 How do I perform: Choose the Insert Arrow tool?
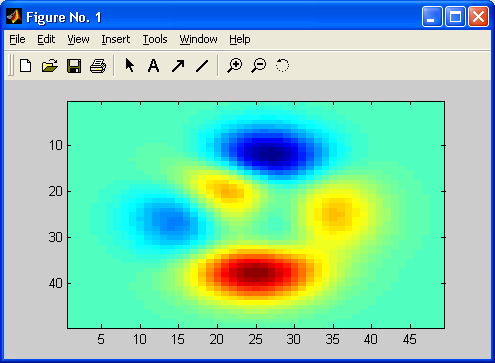point(178,65)
